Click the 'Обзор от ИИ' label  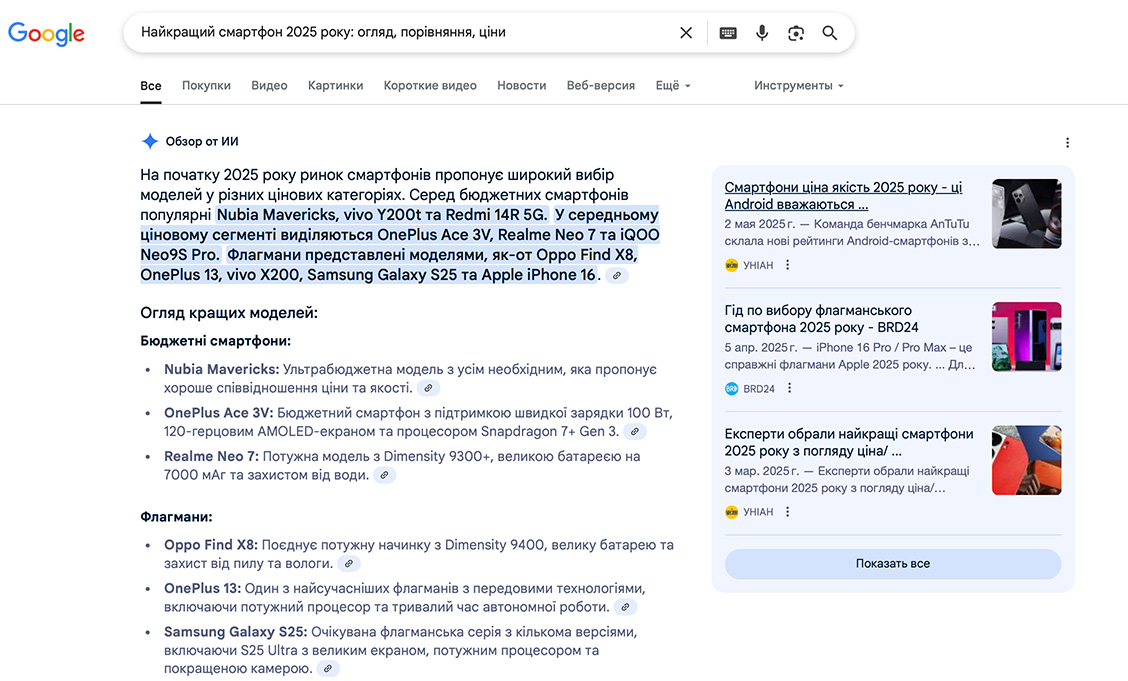pyautogui.click(x=202, y=142)
